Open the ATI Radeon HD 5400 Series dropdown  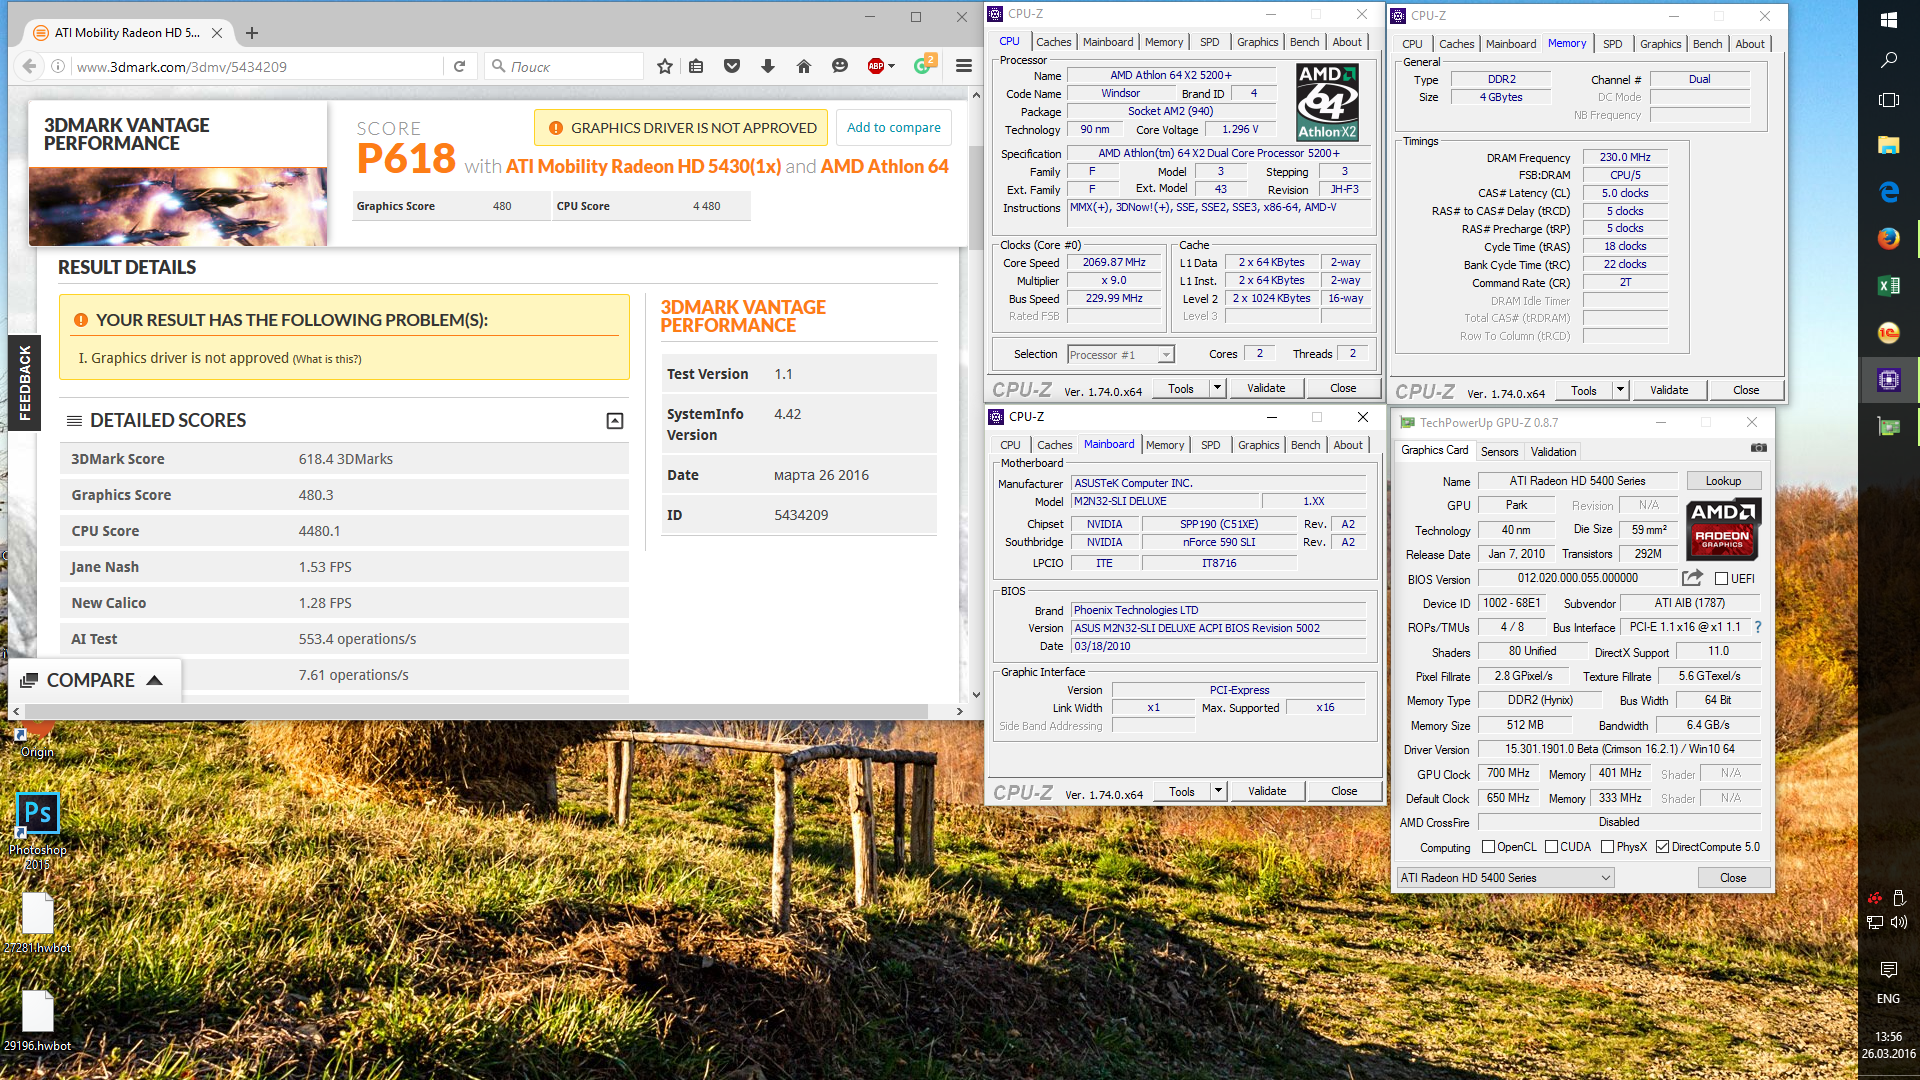tap(1506, 878)
